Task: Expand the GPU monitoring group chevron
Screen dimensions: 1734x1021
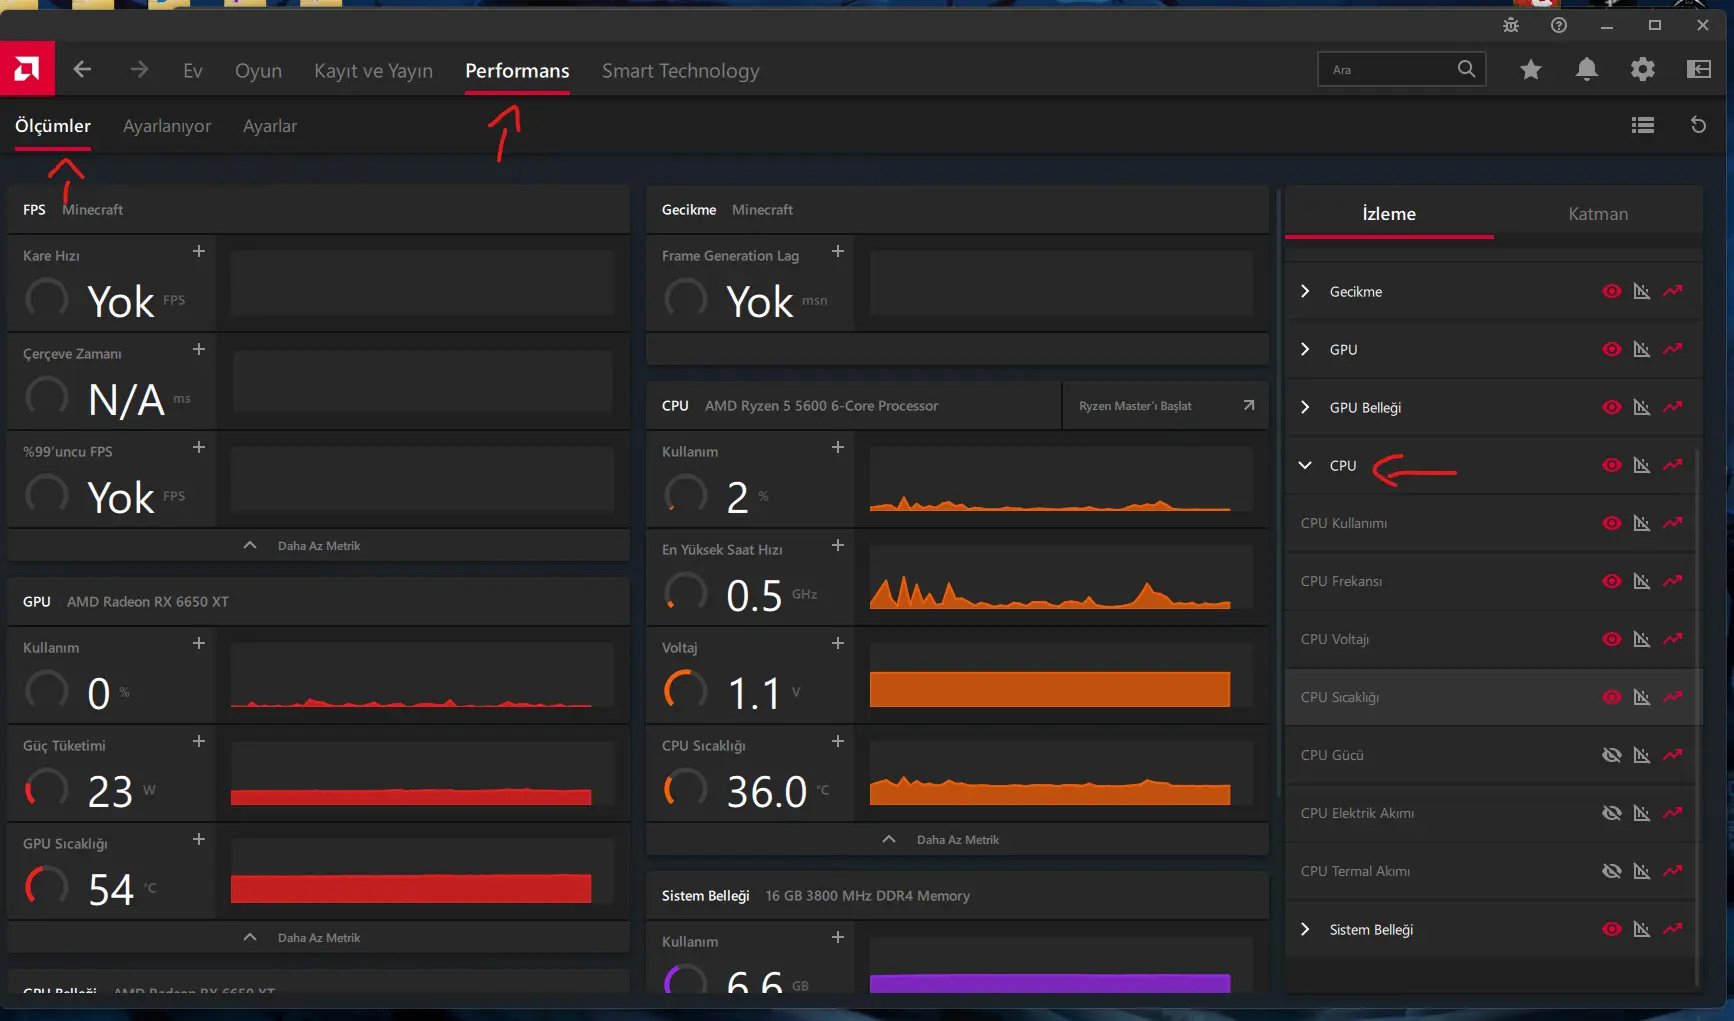Action: 1305,349
